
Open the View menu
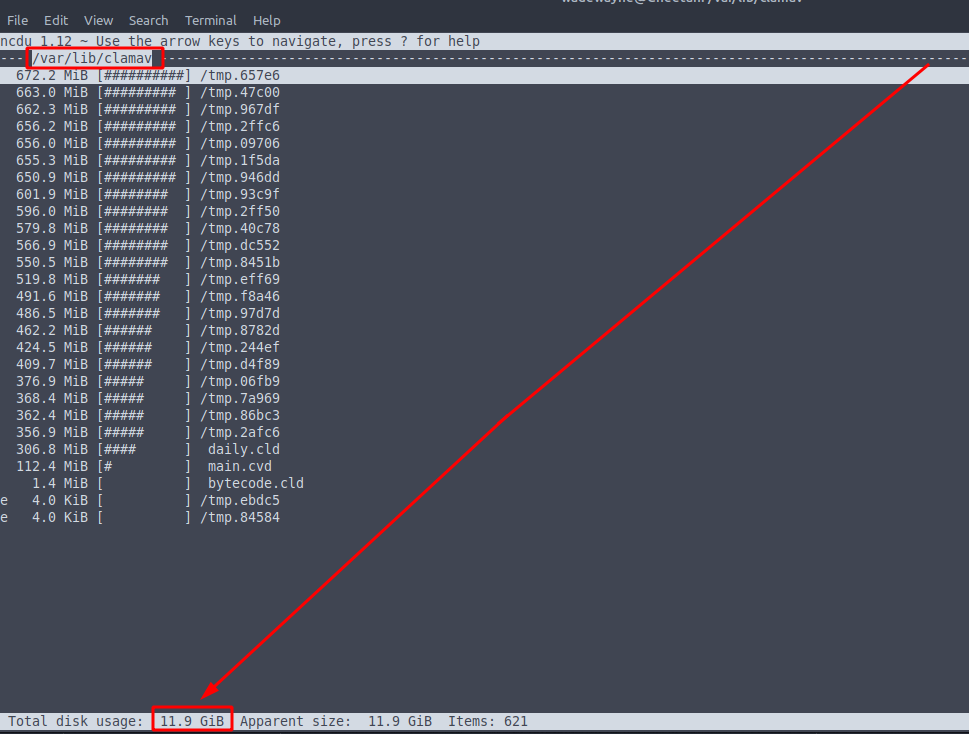click(98, 20)
